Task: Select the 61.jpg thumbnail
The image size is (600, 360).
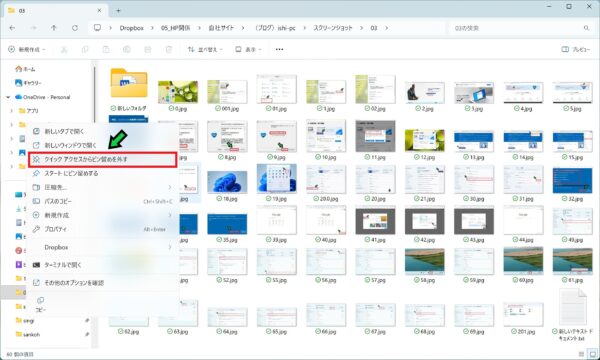Action: click(573, 262)
